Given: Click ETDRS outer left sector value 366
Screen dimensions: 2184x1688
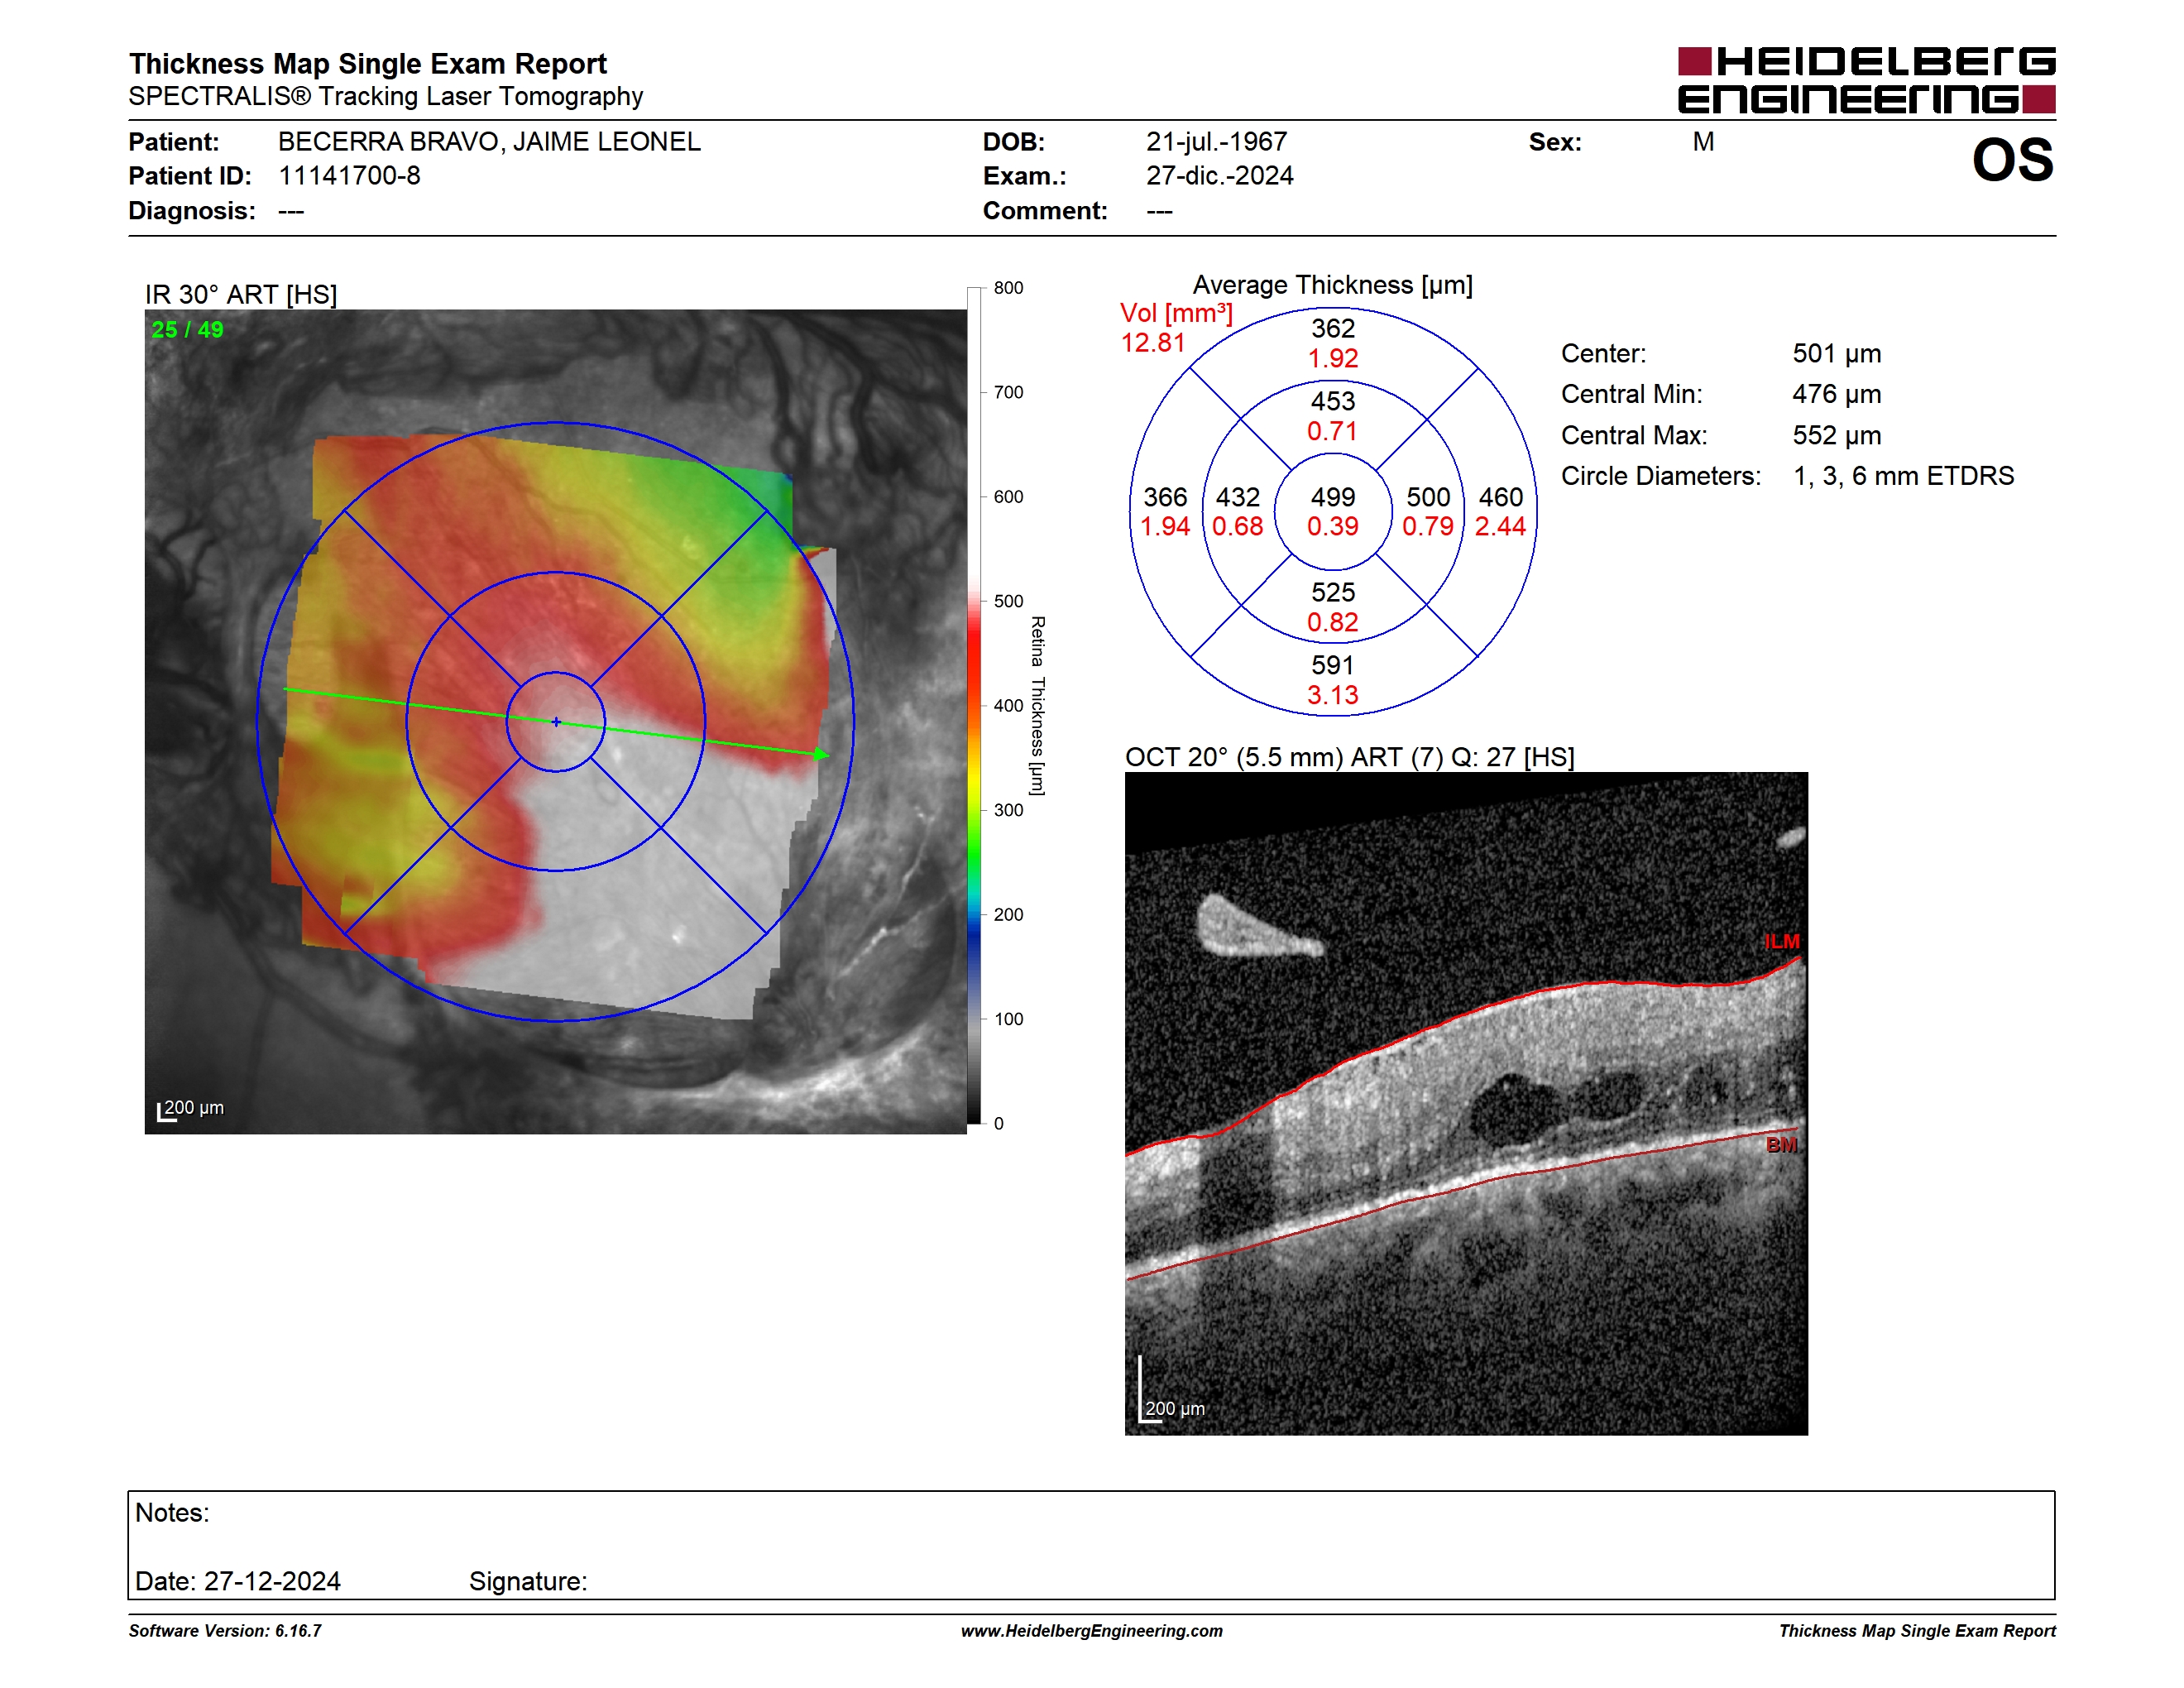Looking at the screenshot, I should [x=1165, y=497].
